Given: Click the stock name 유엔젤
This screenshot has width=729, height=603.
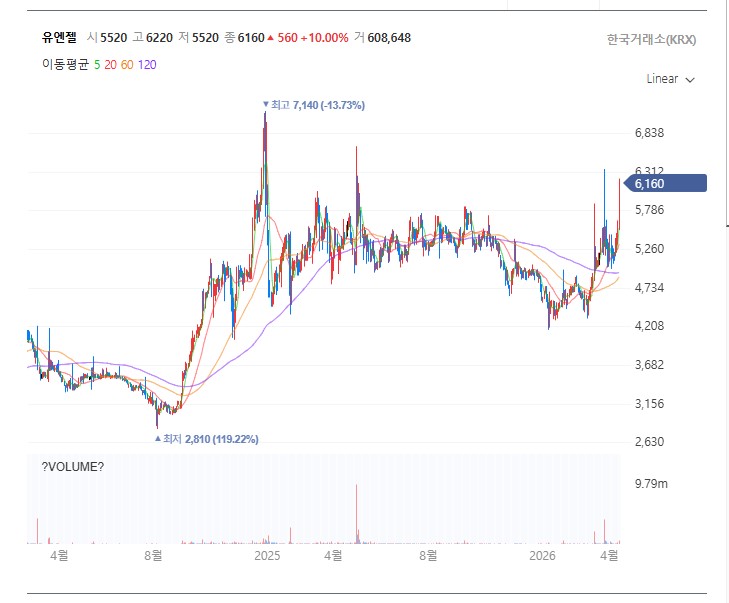Looking at the screenshot, I should pos(59,38).
